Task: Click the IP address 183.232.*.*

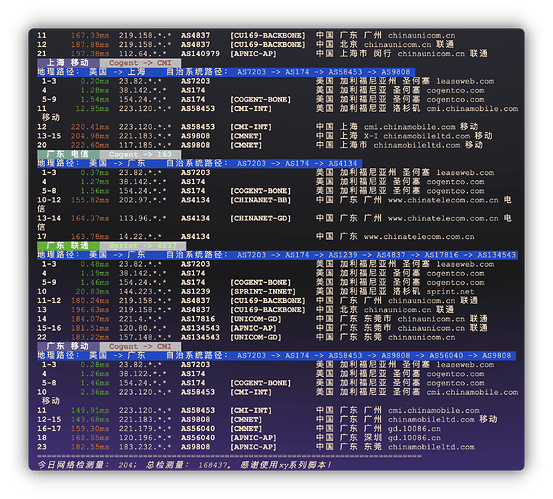Action: pyautogui.click(x=145, y=447)
